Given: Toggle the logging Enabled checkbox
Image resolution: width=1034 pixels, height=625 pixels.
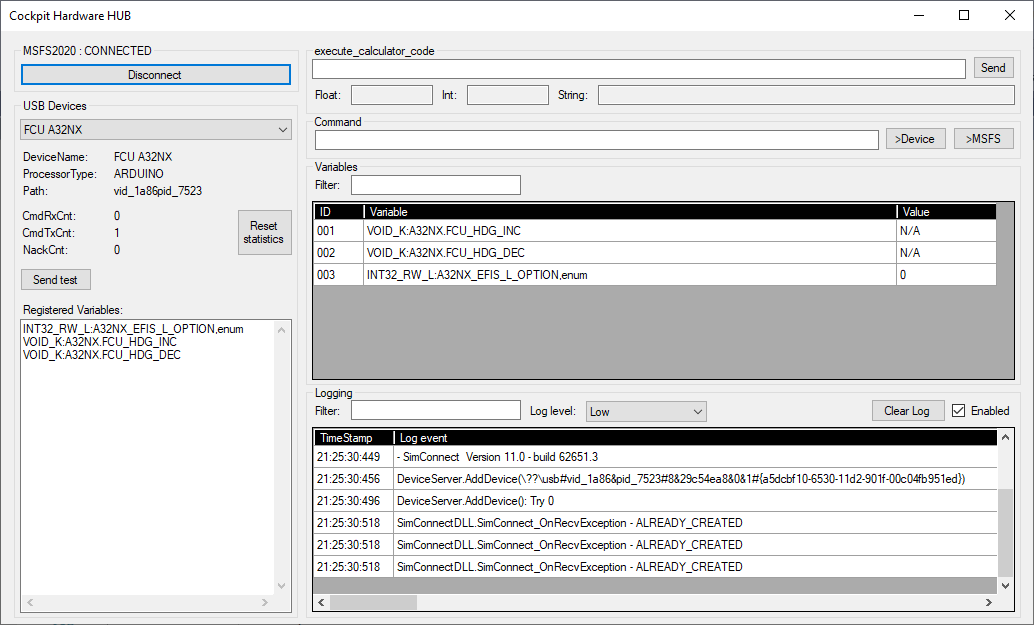Looking at the screenshot, I should (959, 411).
